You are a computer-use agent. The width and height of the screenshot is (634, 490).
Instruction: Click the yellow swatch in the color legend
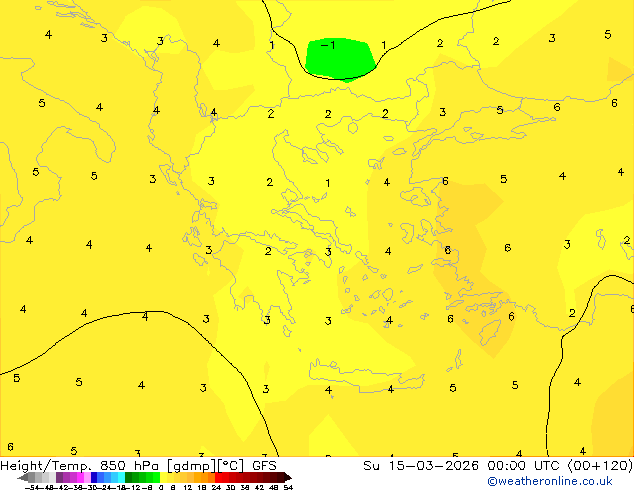(163, 477)
